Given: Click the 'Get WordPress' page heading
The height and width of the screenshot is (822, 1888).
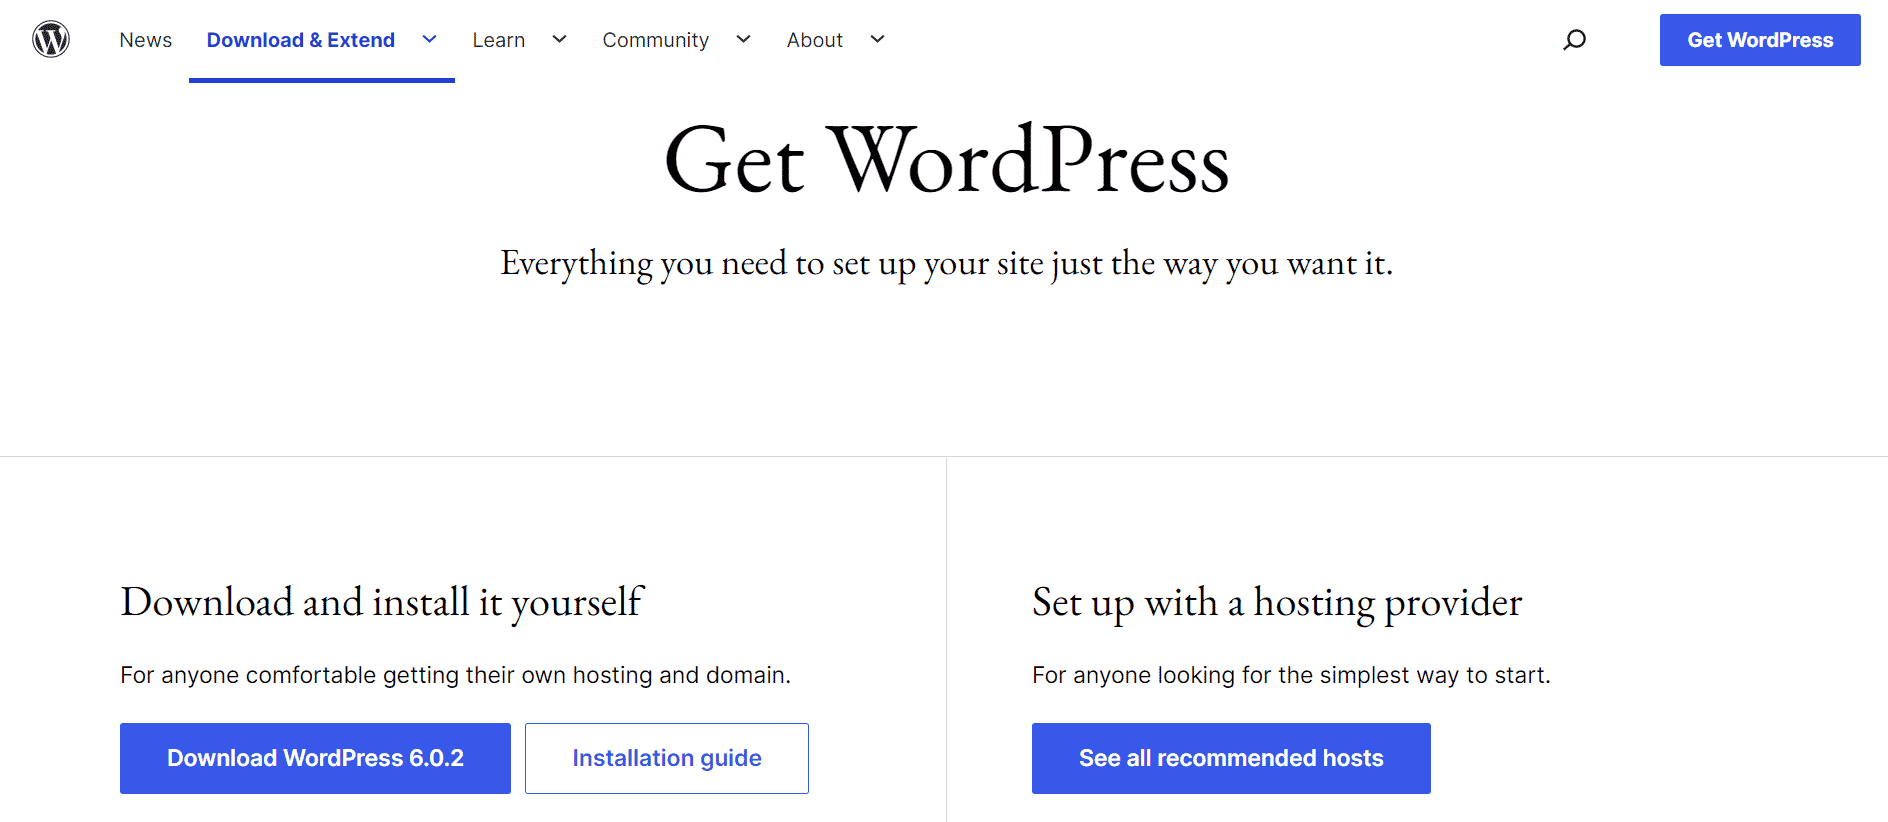Looking at the screenshot, I should [946, 160].
